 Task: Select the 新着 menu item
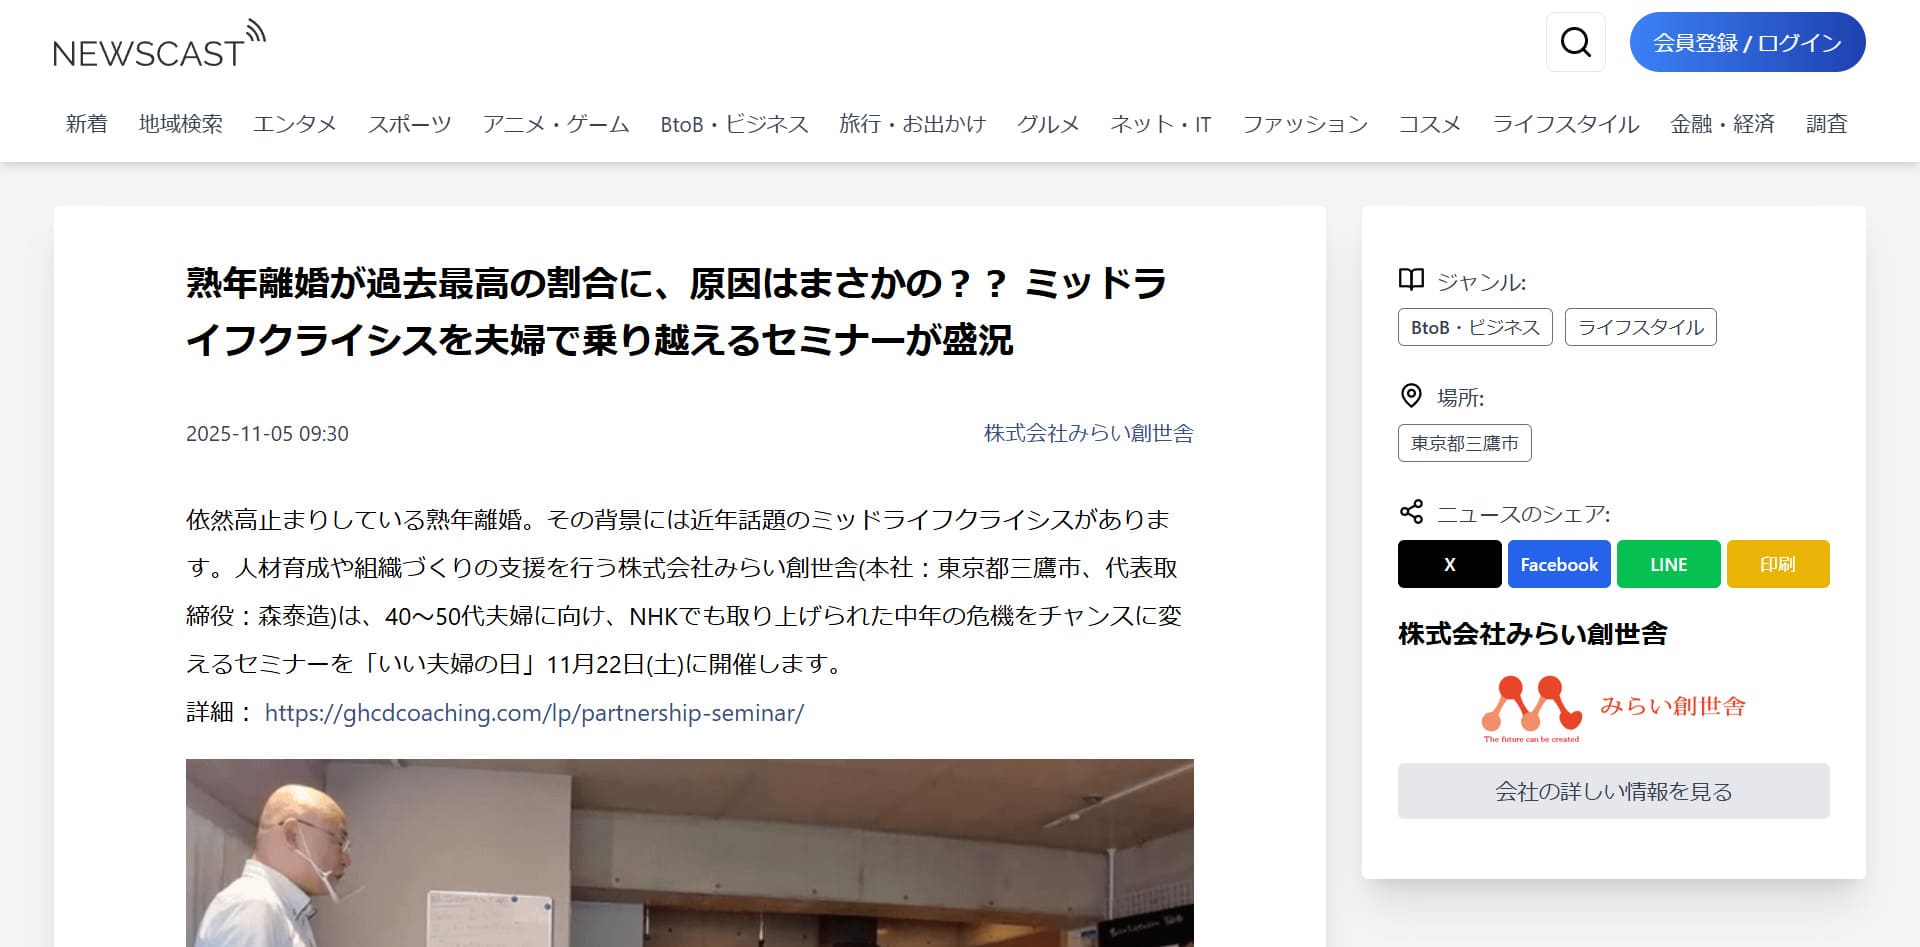pyautogui.click(x=86, y=124)
